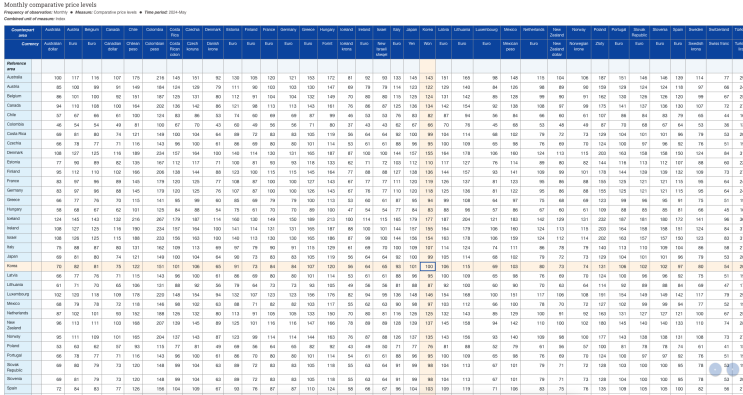Click the 'Canadian dollar' currency header

[x=113, y=49]
